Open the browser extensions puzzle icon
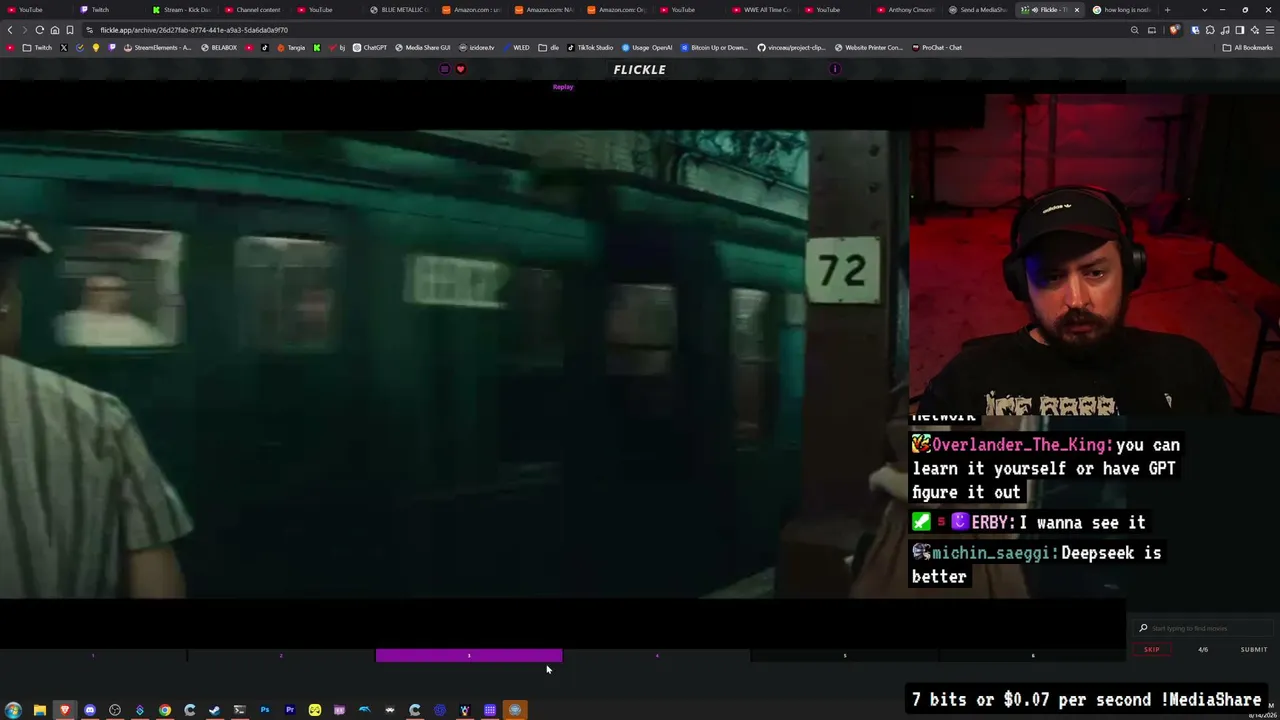 coord(1210,30)
